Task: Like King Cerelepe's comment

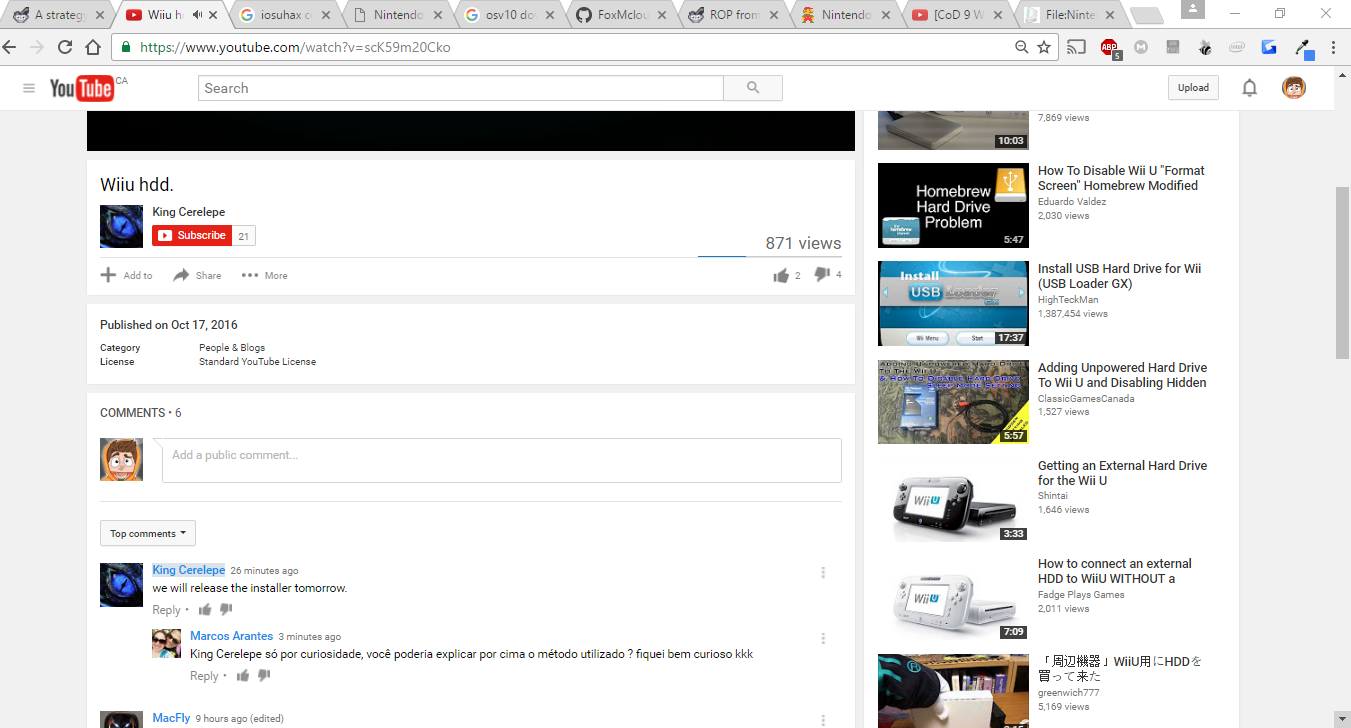Action: point(205,609)
